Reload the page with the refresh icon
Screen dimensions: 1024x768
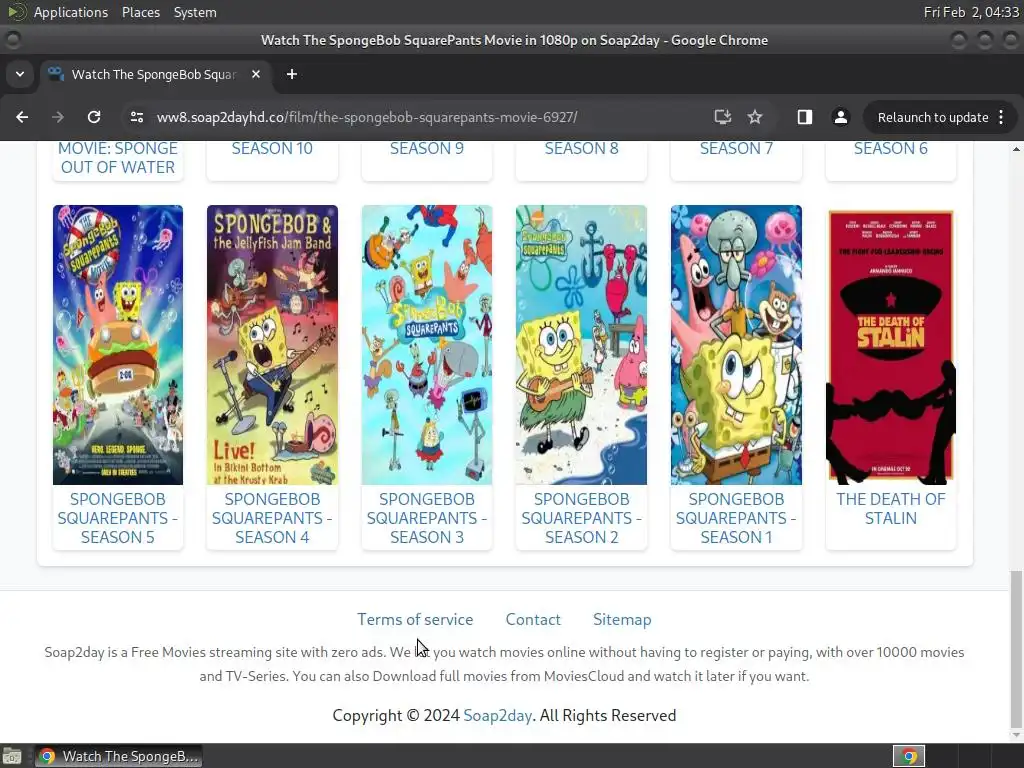tap(94, 118)
